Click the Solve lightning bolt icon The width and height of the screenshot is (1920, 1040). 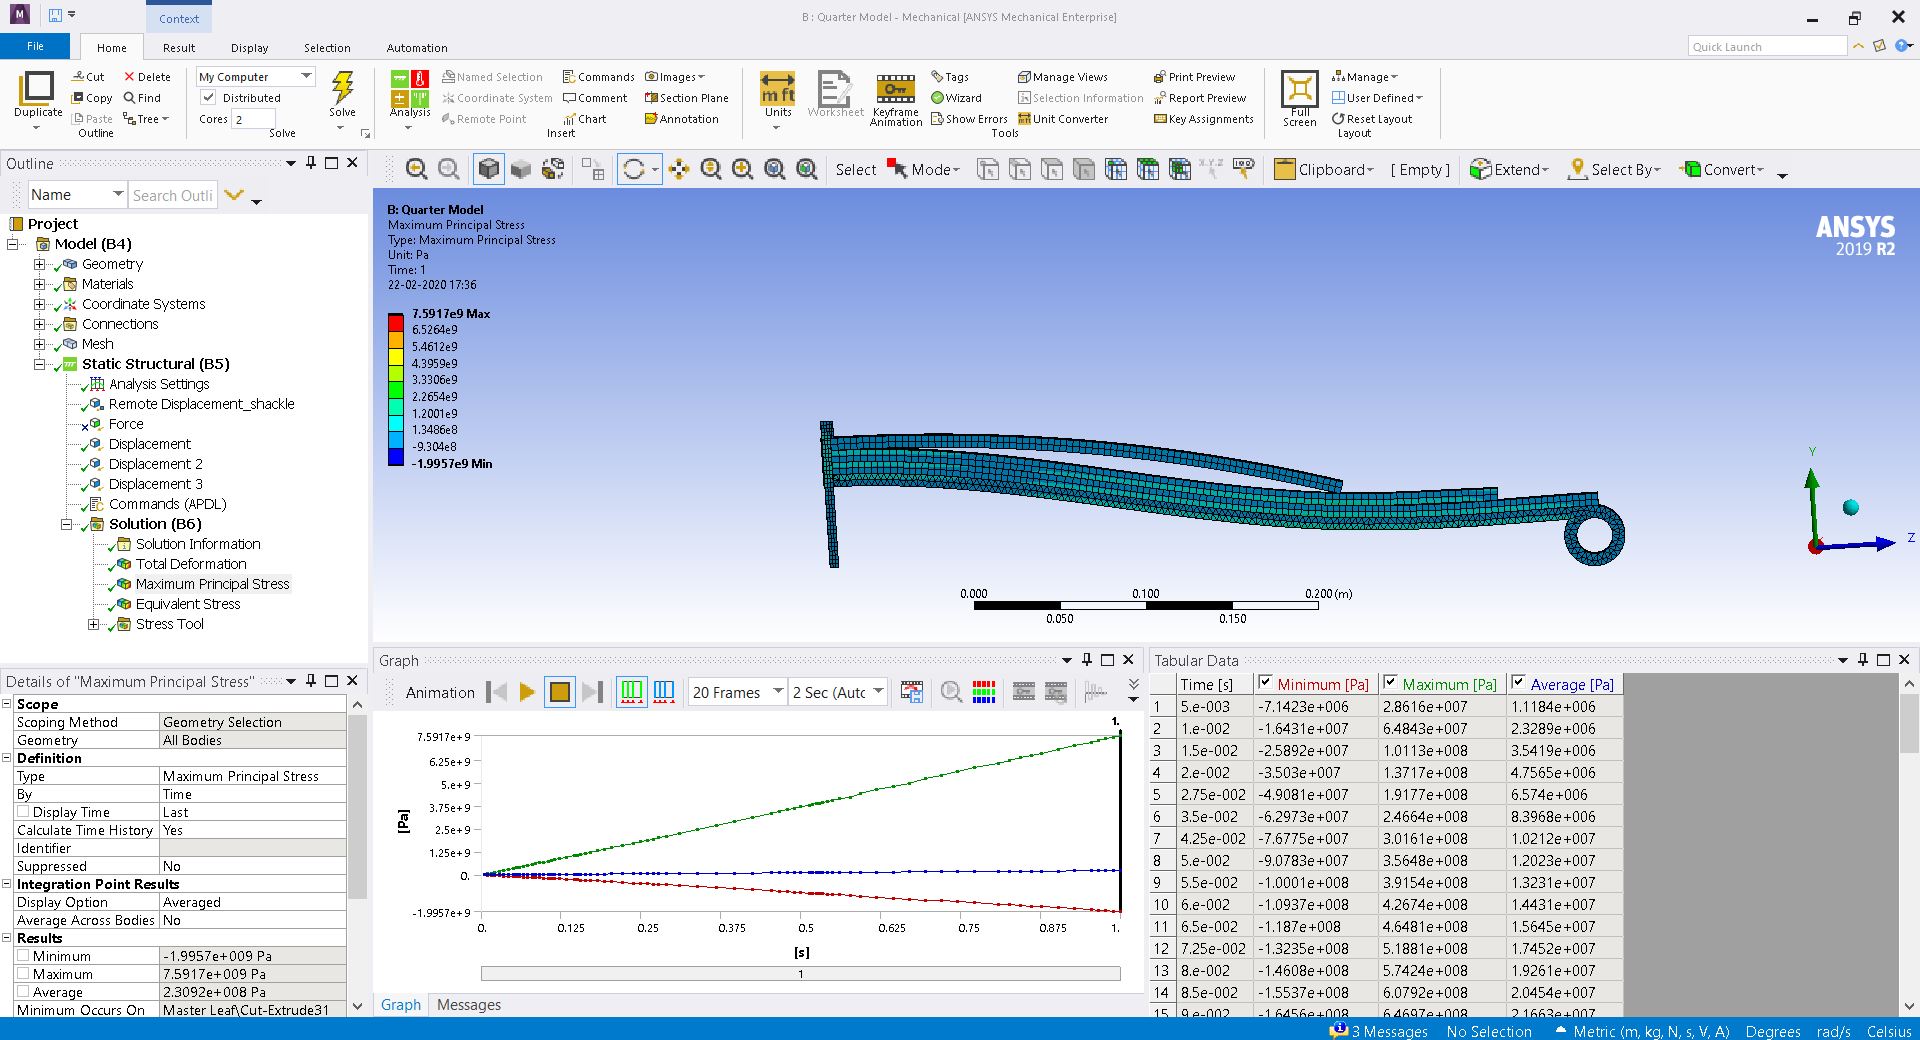342,88
